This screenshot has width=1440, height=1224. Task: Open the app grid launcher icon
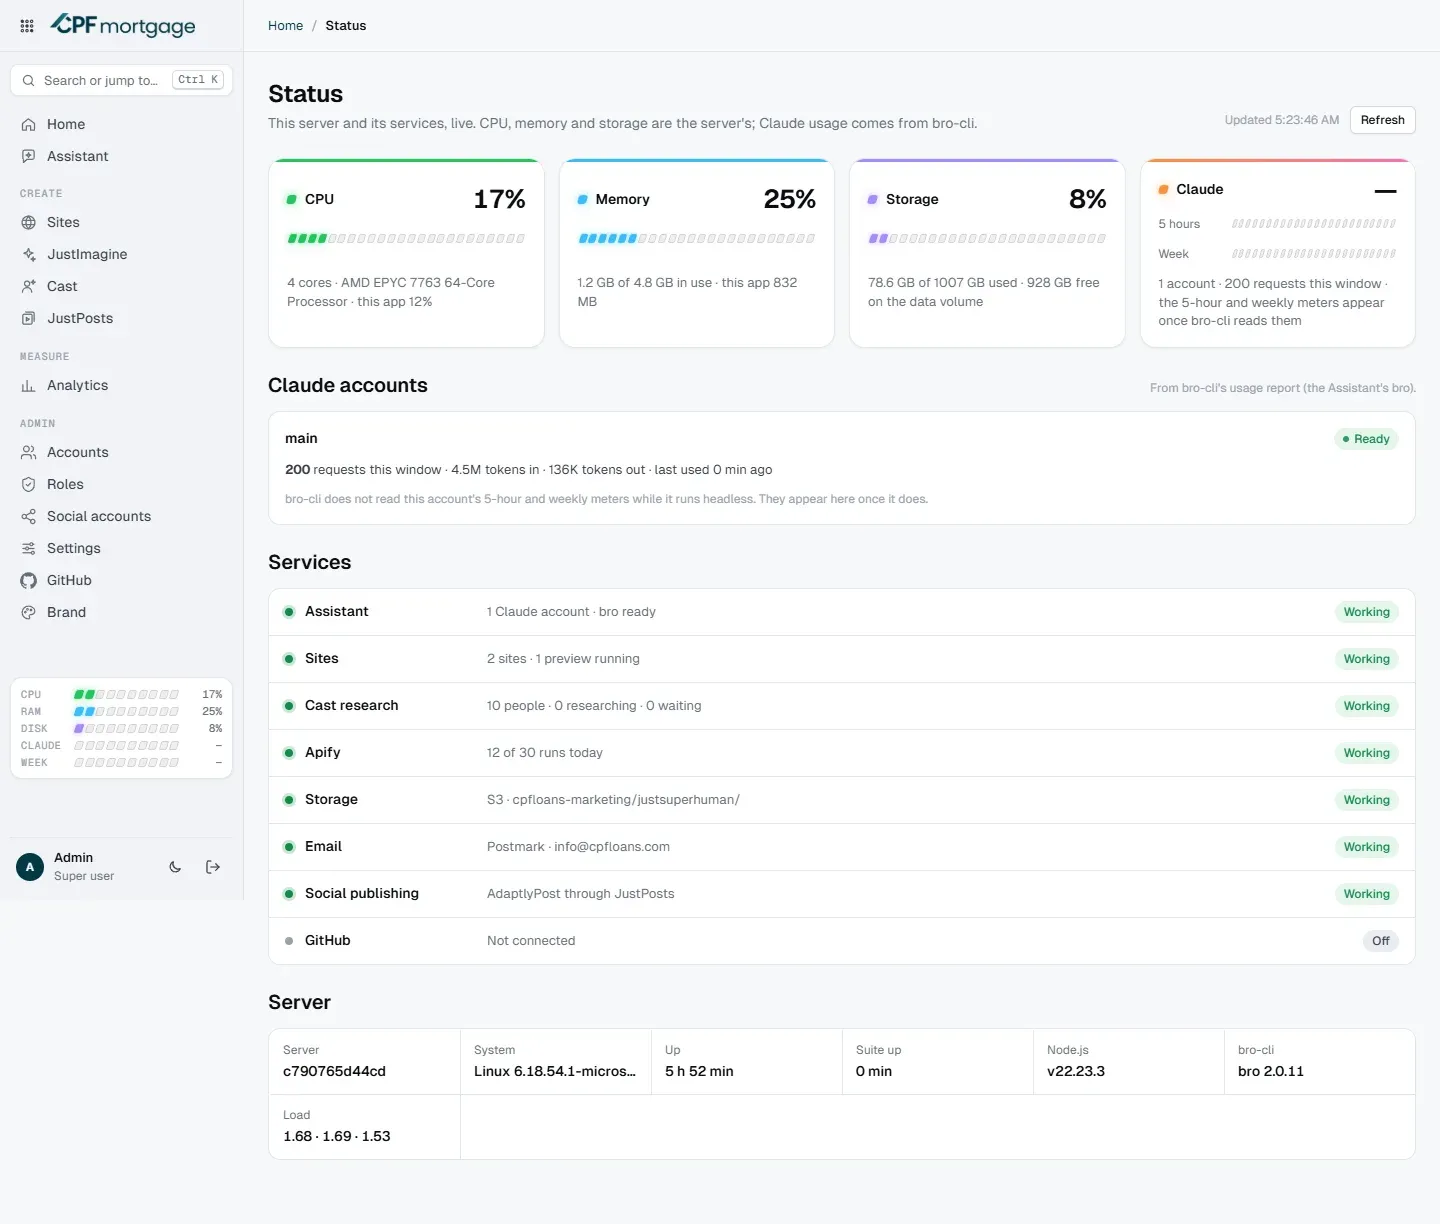(27, 26)
